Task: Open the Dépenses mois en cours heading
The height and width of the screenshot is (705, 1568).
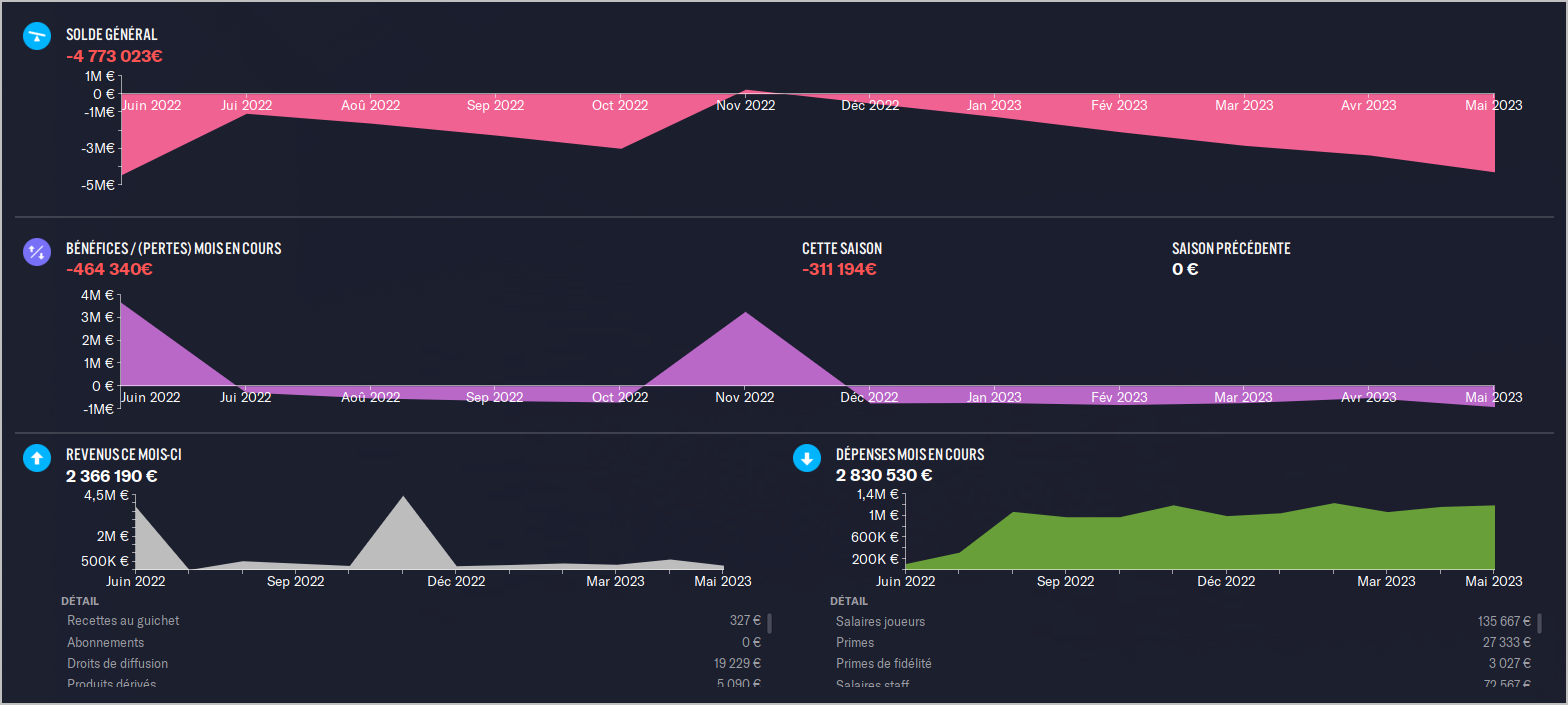Action: click(909, 455)
